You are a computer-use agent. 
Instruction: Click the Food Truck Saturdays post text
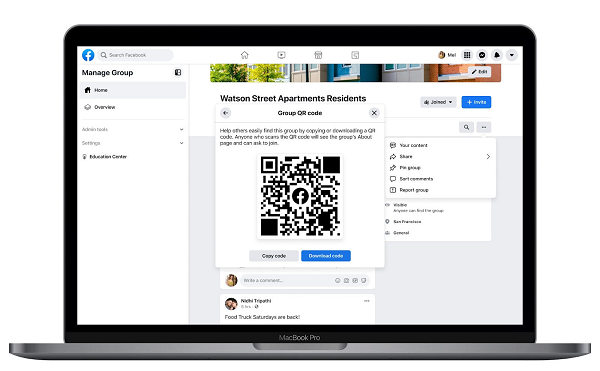tap(262, 317)
